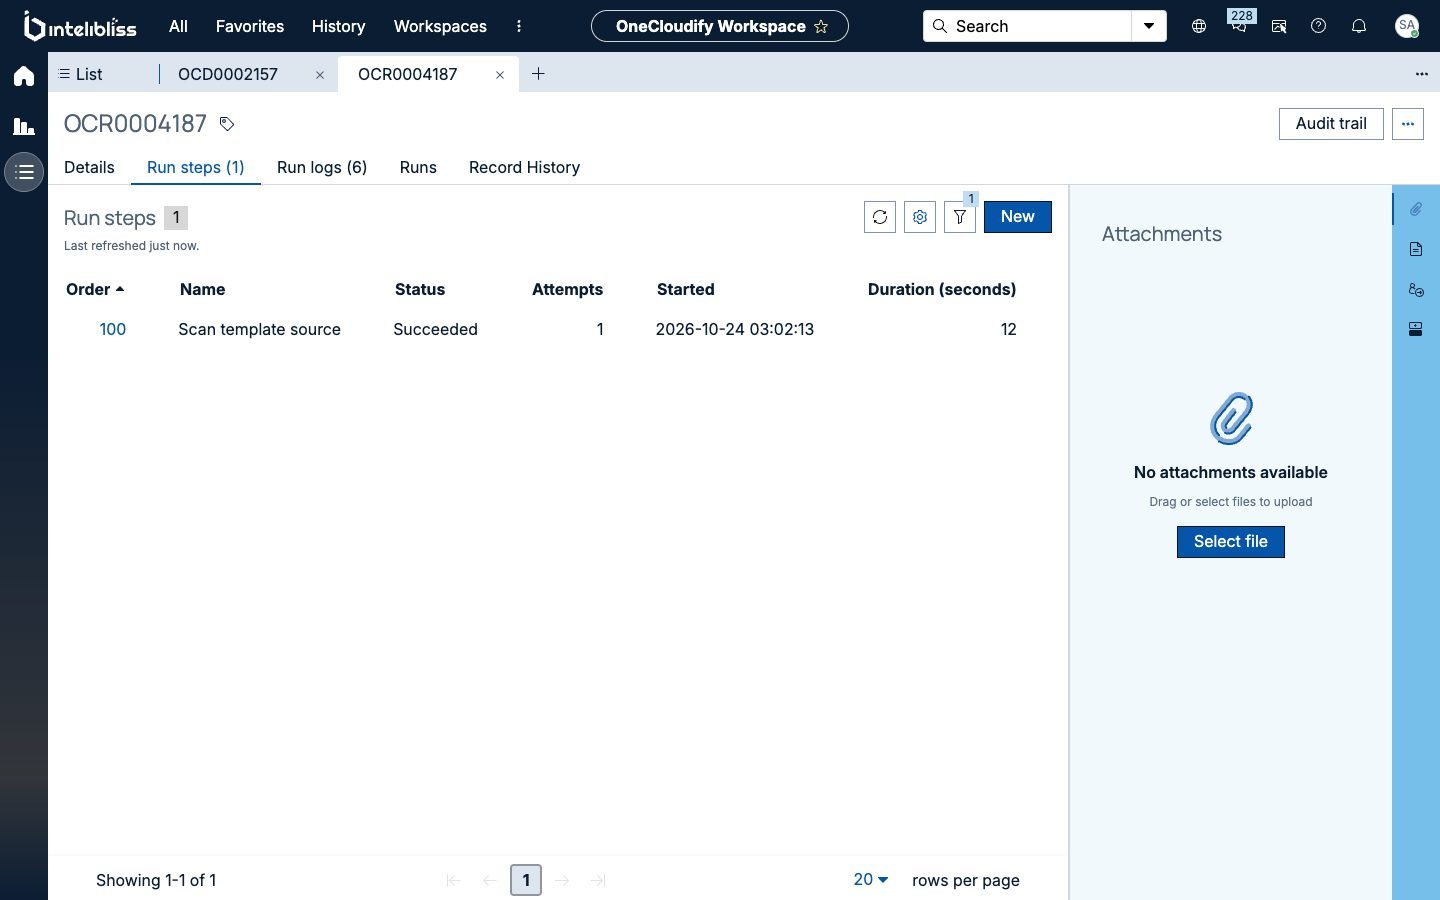Favorite the OneCloudify Workspace star
The width and height of the screenshot is (1440, 900).
[821, 27]
